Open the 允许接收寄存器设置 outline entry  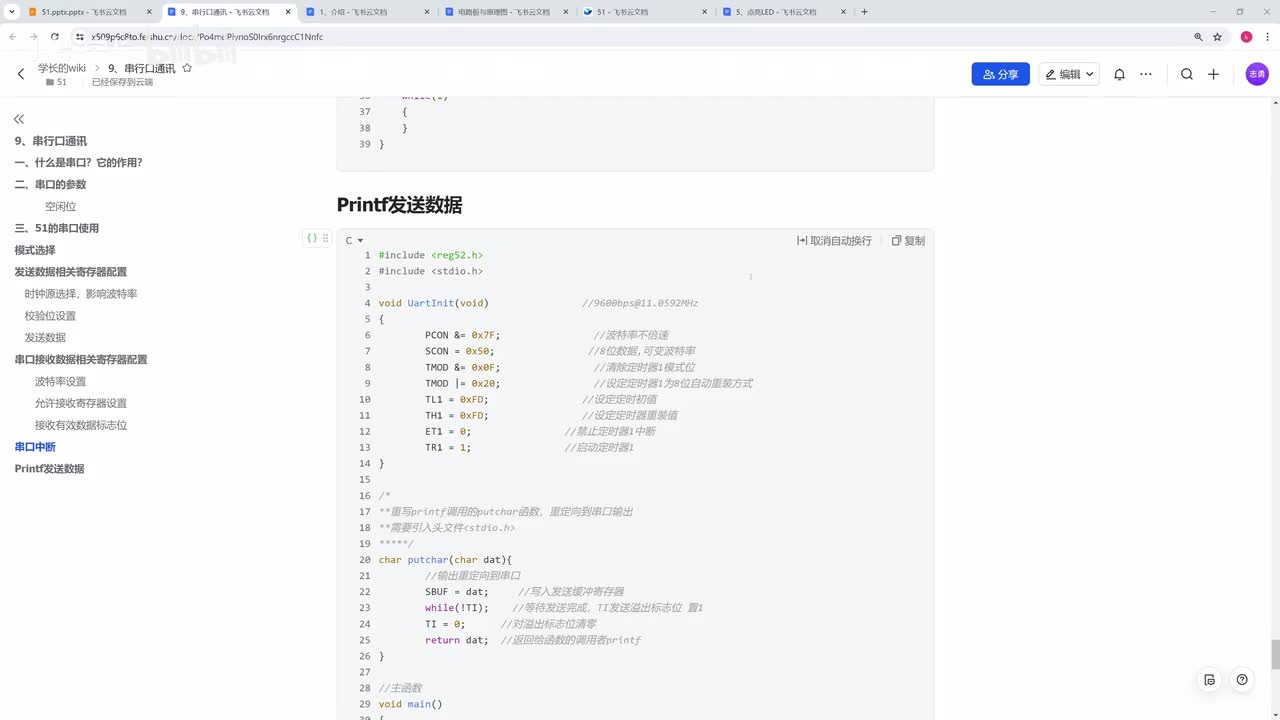click(x=81, y=403)
